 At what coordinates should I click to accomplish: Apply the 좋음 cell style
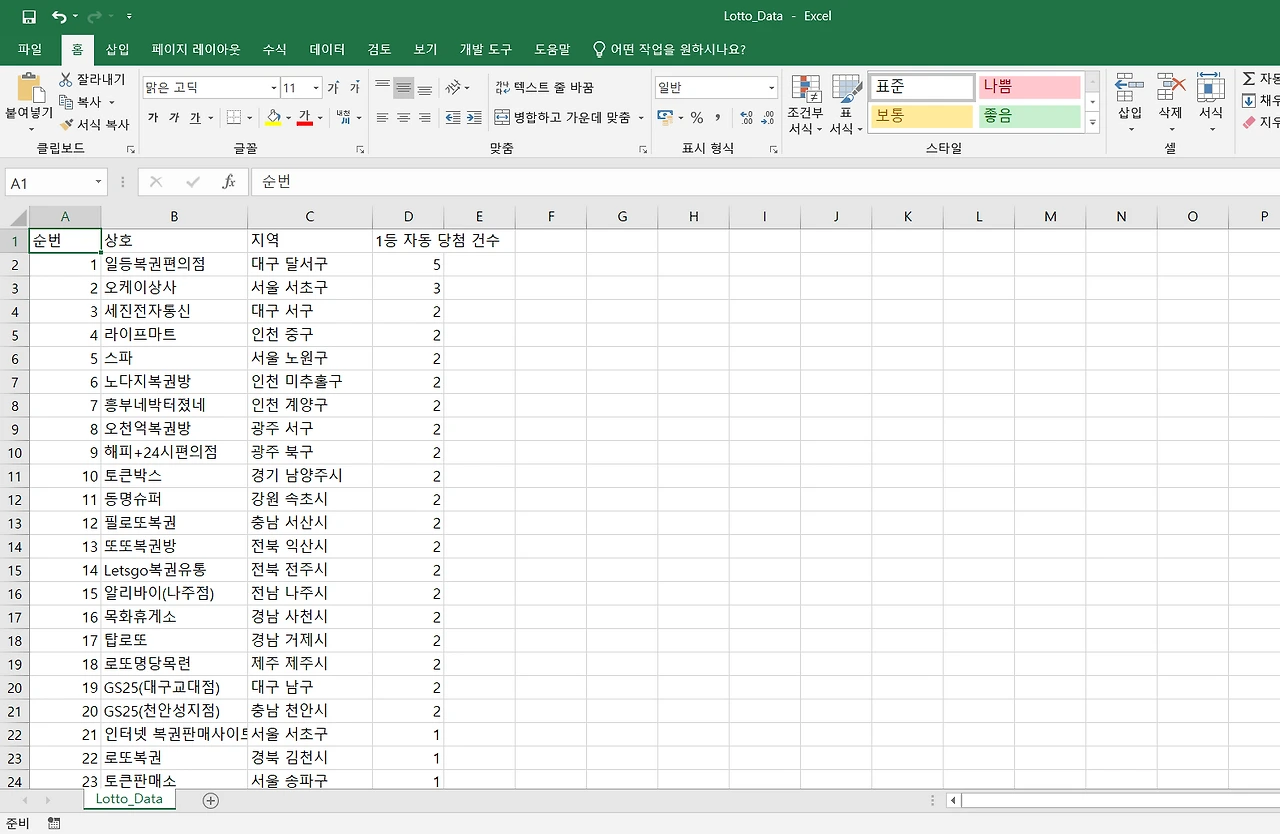click(x=1030, y=116)
